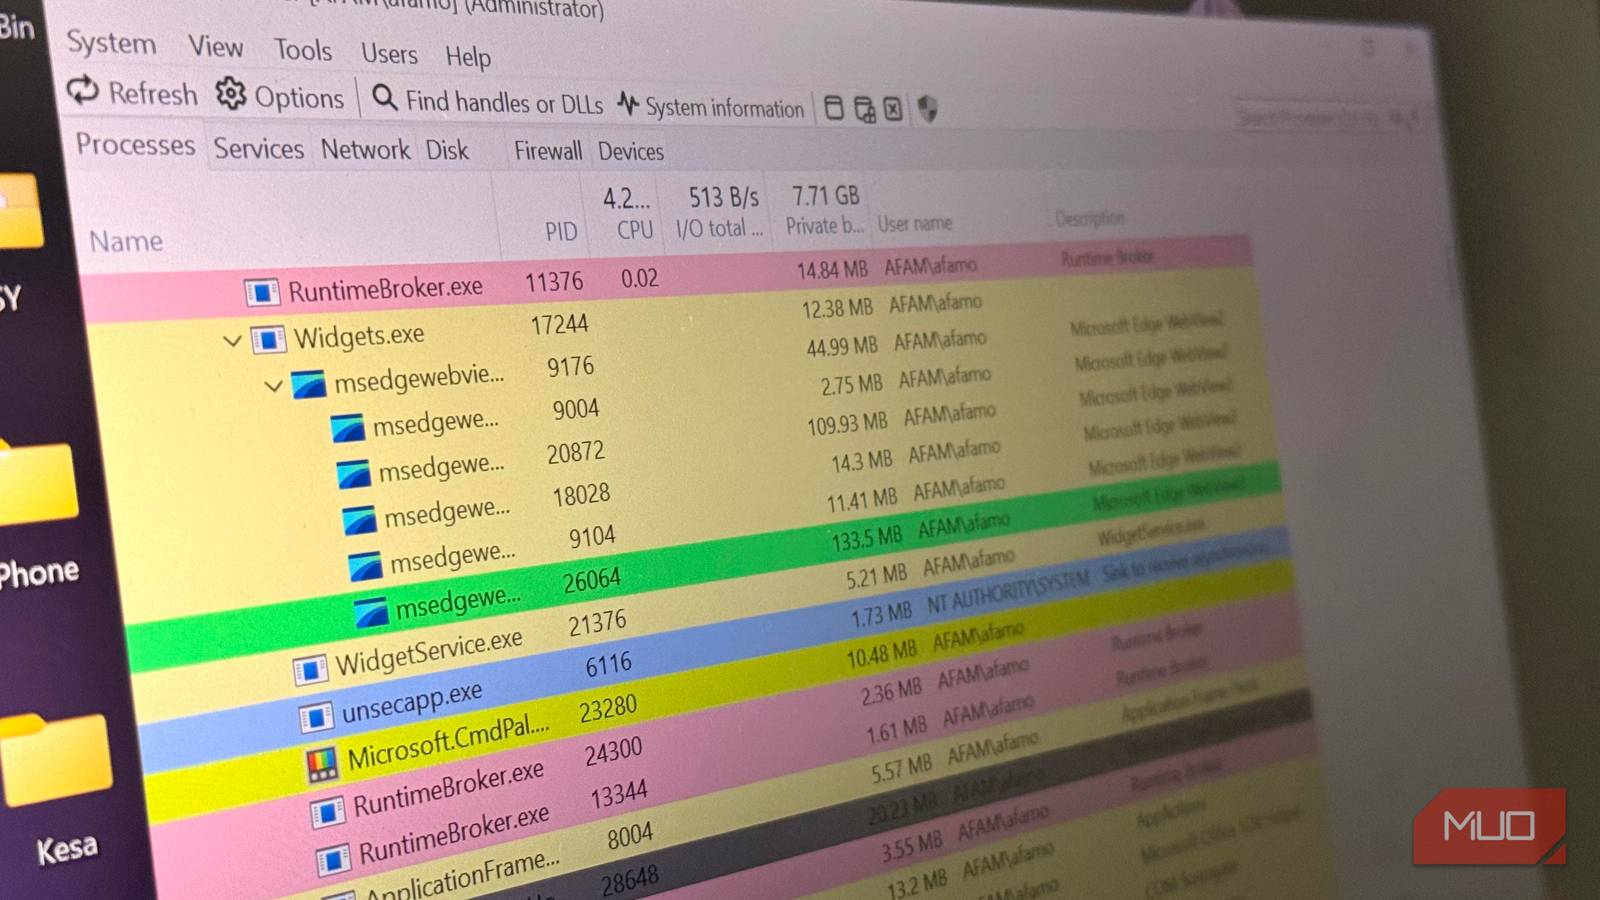Open the Users menu
The height and width of the screenshot is (900, 1600).
click(x=389, y=53)
